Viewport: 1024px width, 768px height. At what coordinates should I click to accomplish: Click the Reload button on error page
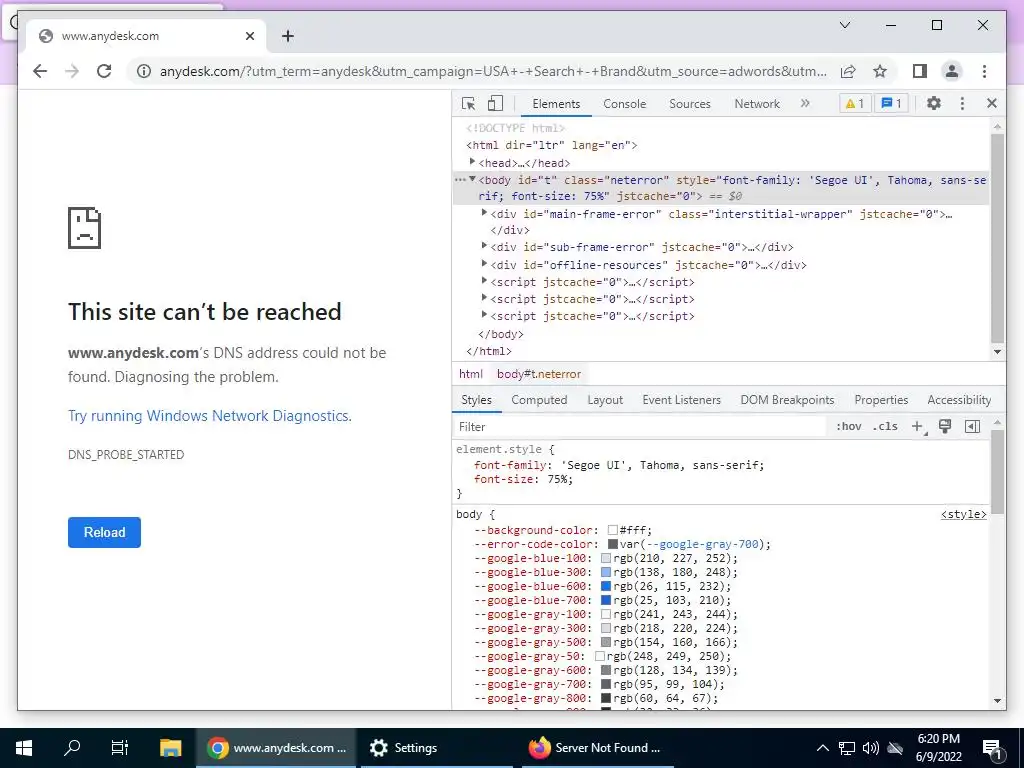point(104,532)
